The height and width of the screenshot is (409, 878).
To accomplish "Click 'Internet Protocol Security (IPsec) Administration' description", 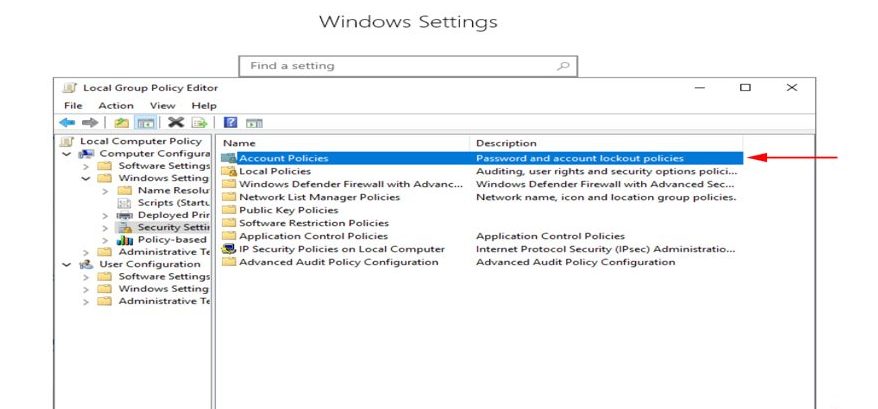I will tap(605, 249).
